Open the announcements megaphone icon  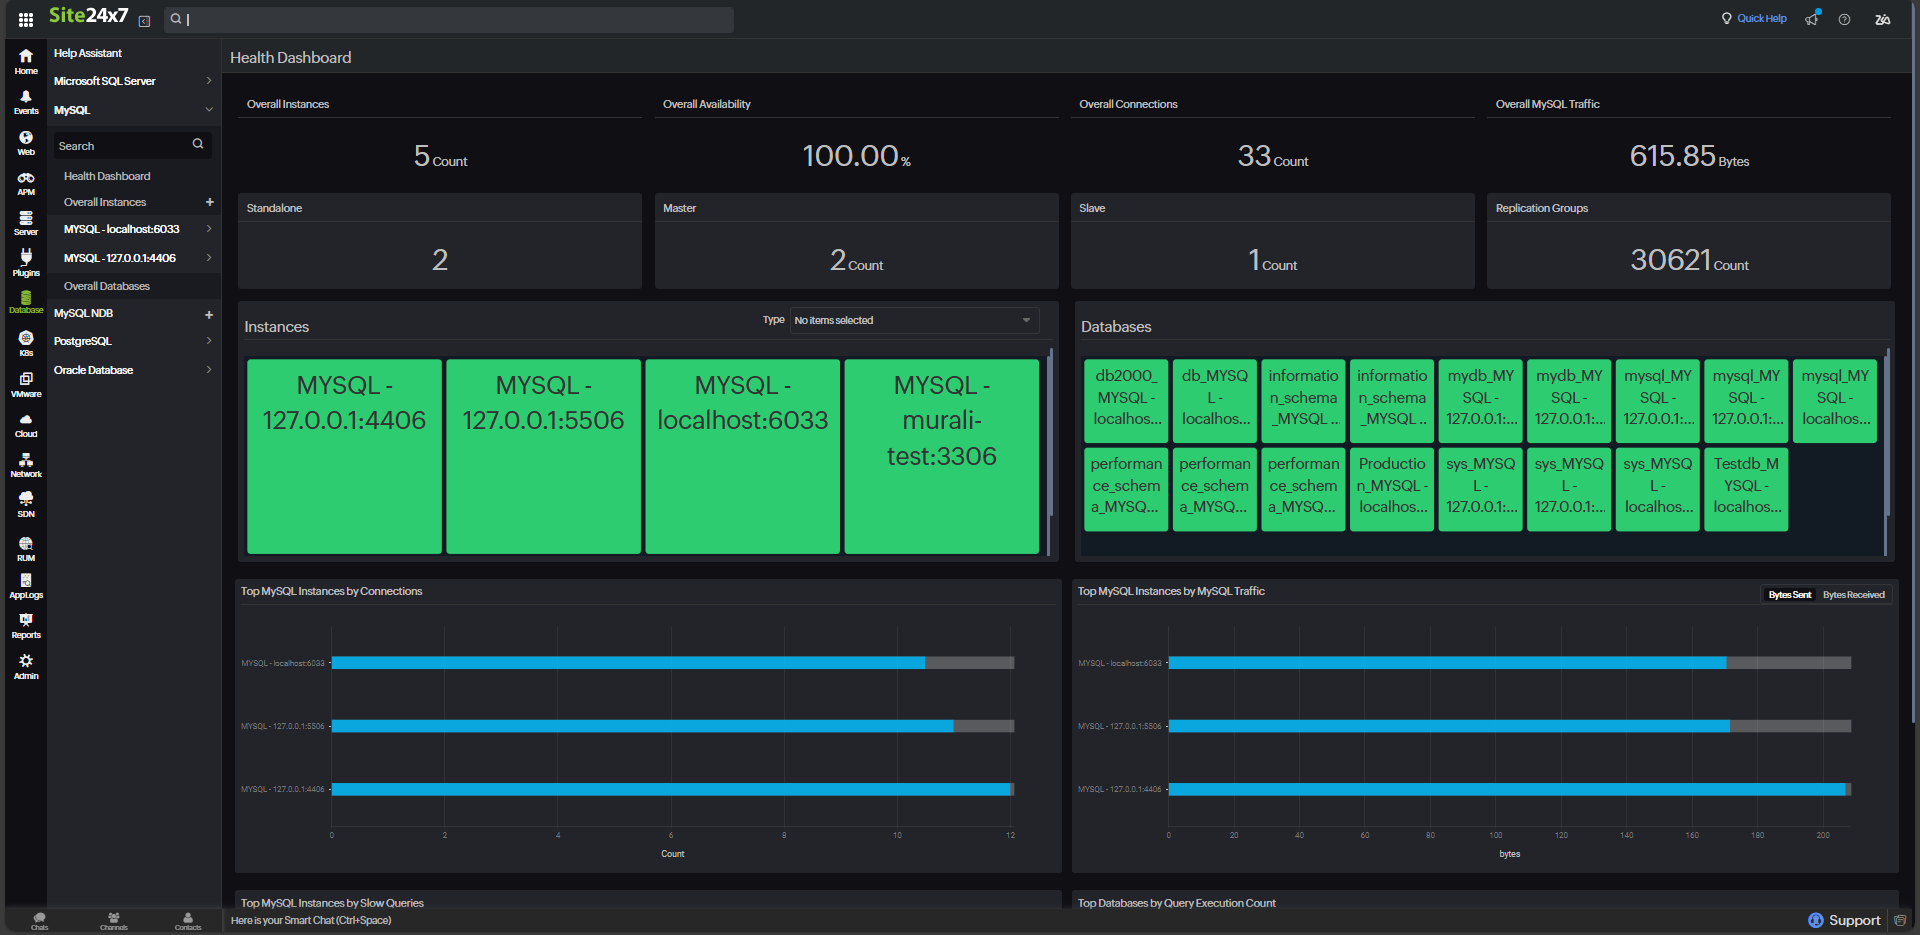click(1812, 19)
